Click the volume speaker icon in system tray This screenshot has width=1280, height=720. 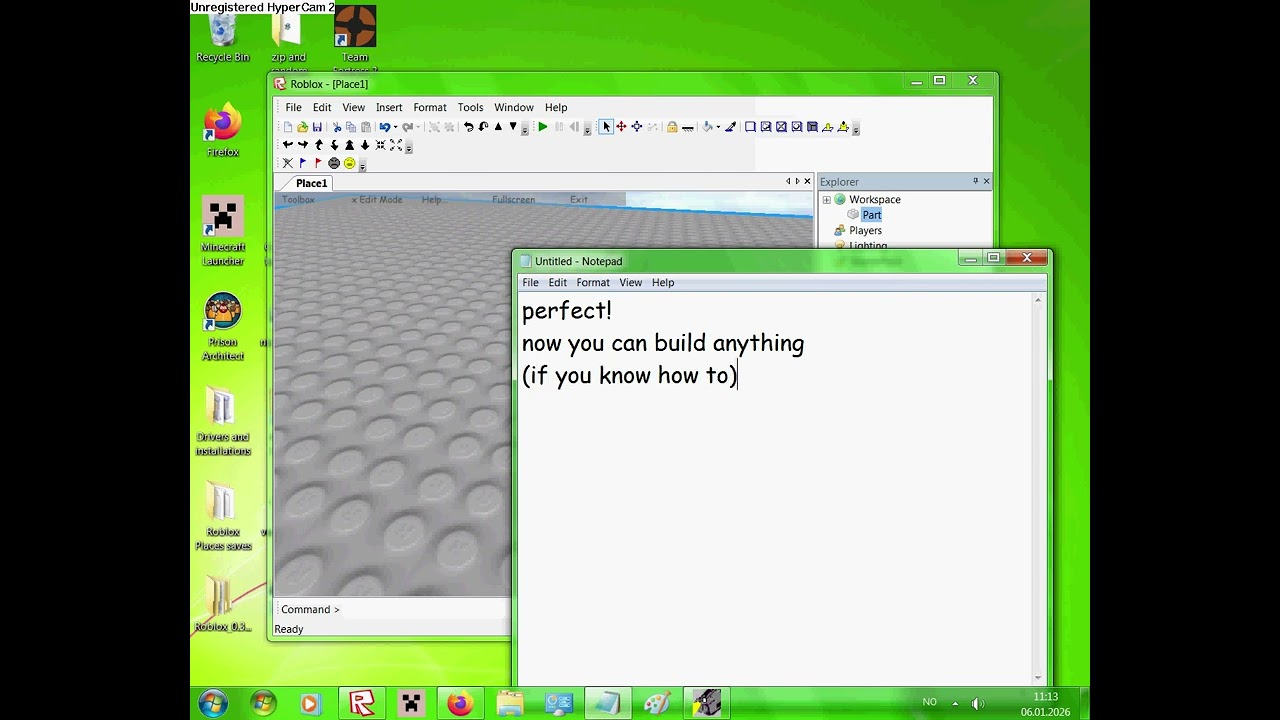(977, 703)
